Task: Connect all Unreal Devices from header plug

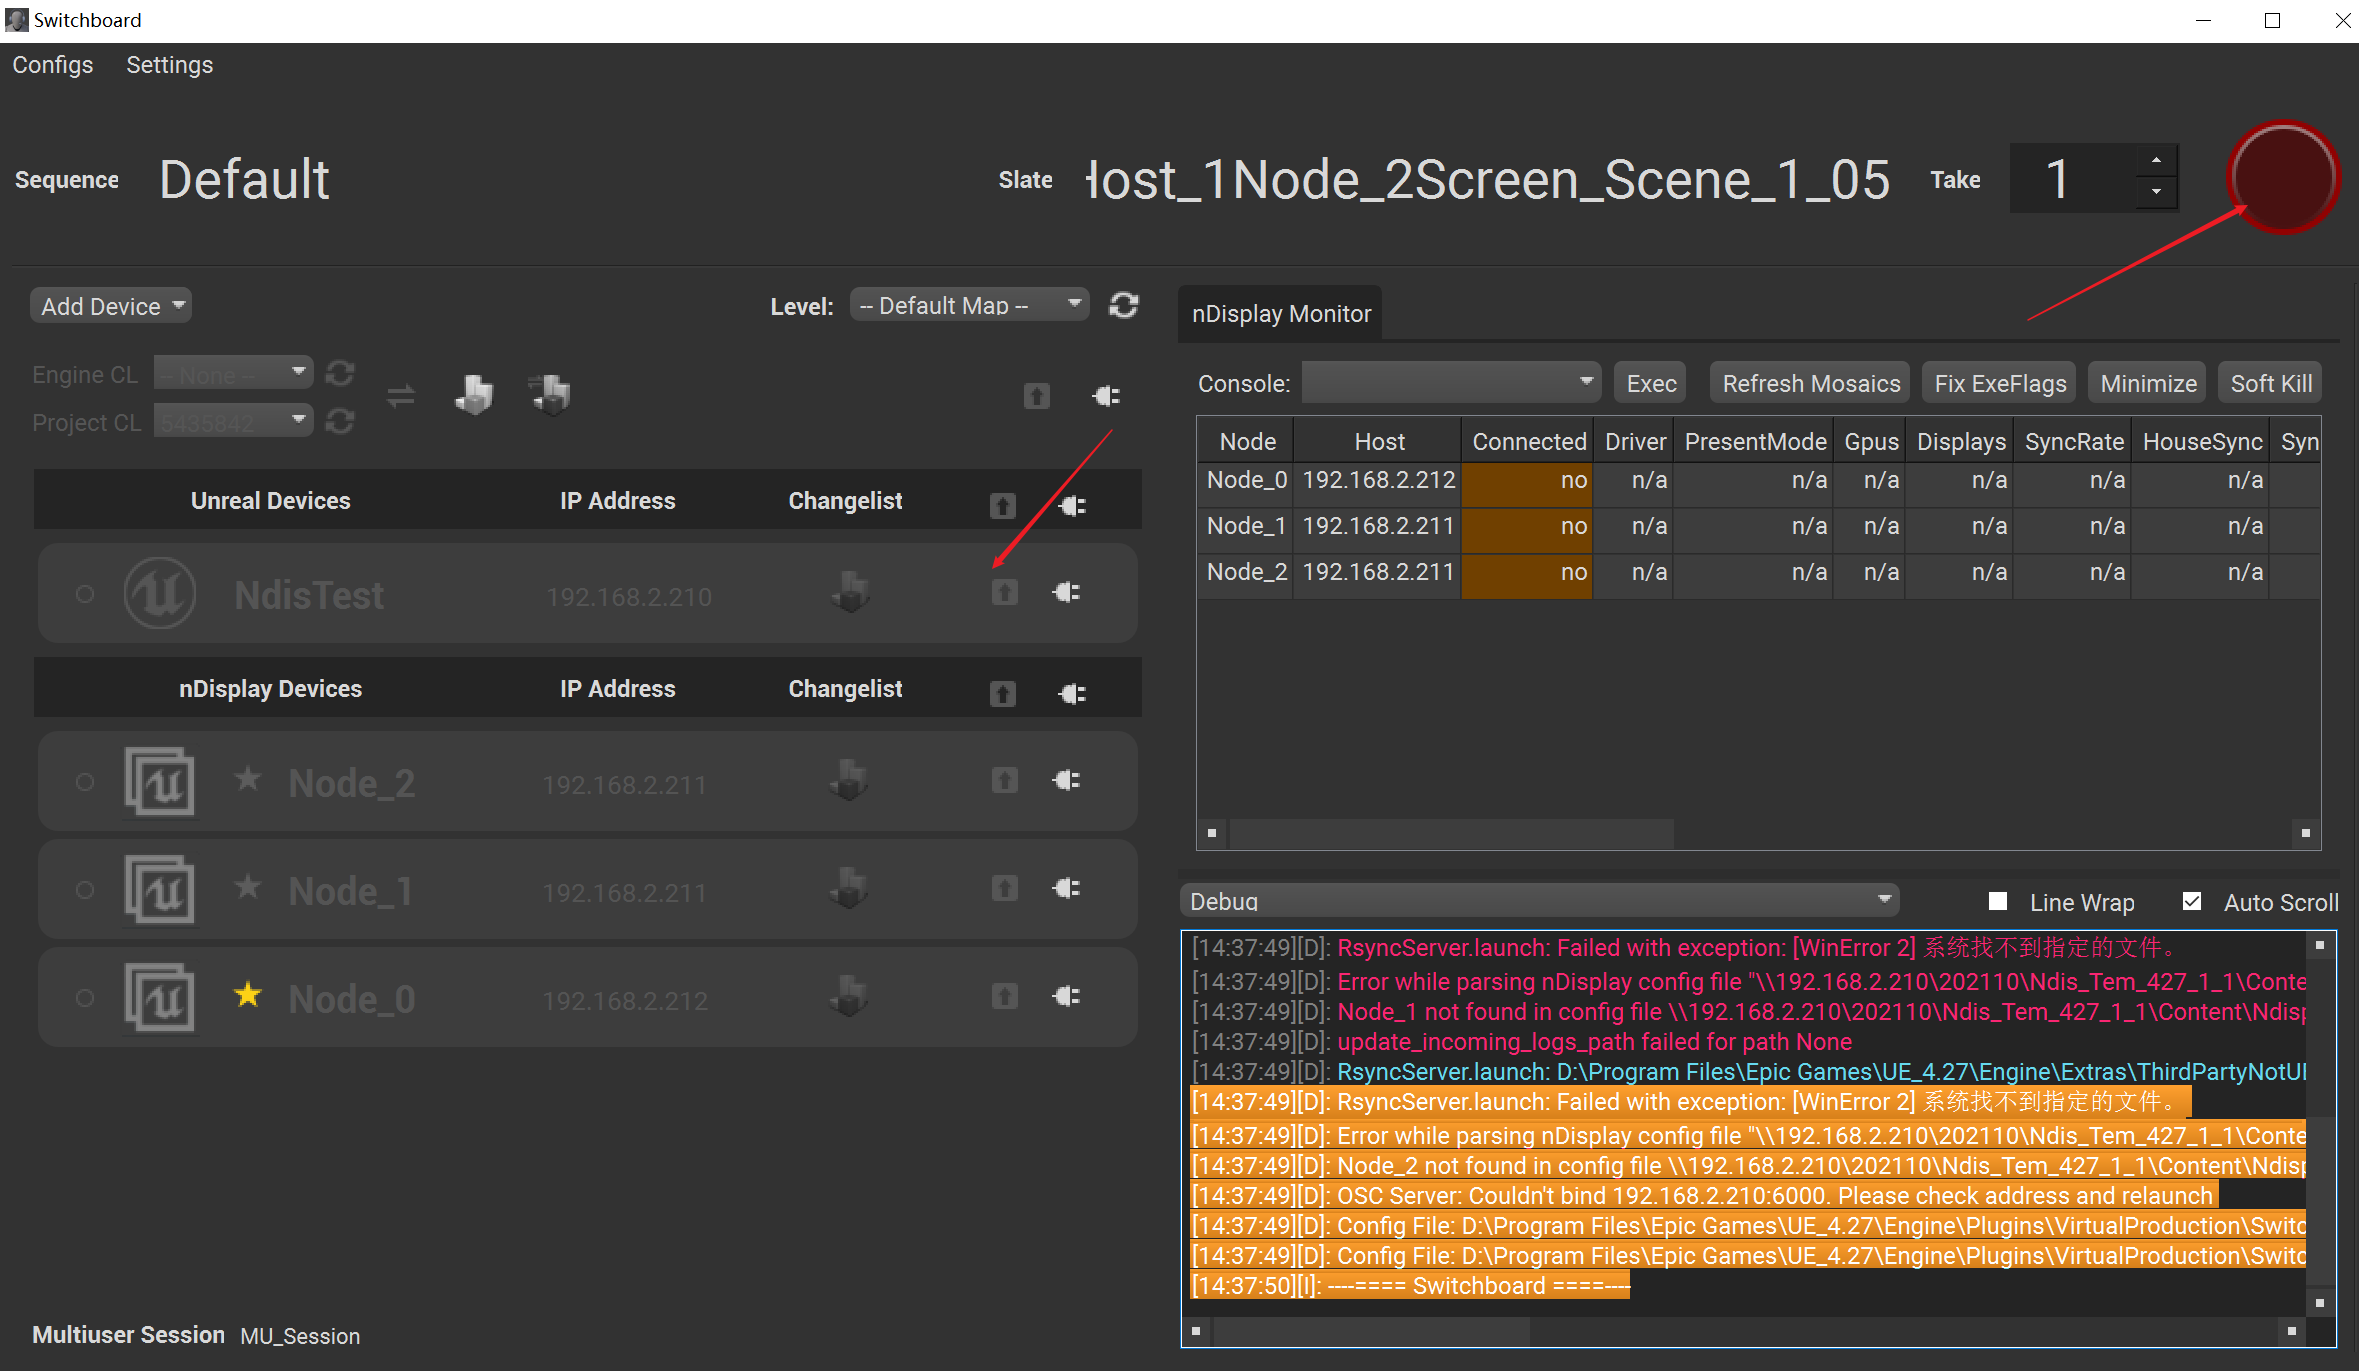Action: coord(1072,506)
